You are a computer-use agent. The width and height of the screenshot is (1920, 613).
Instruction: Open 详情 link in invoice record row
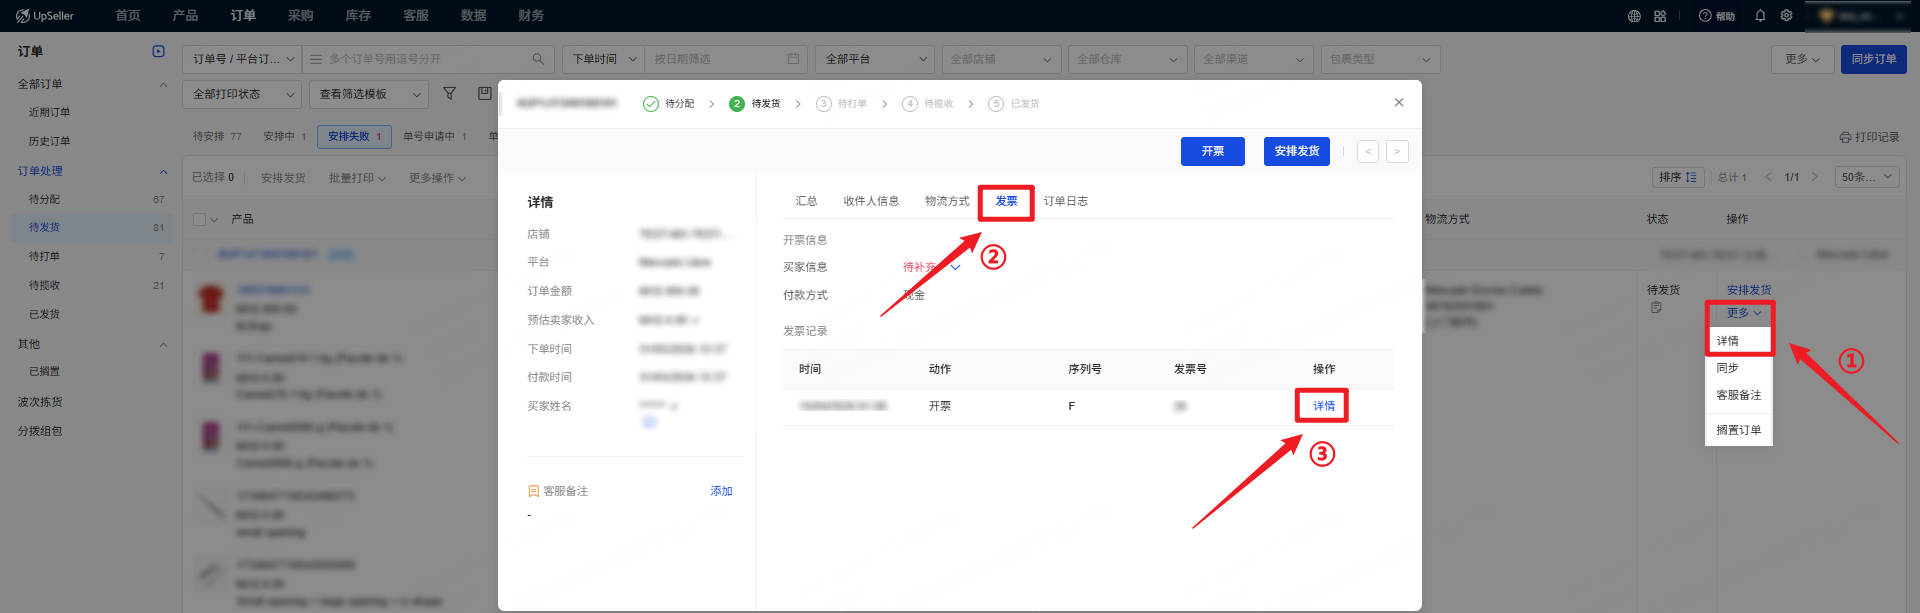click(1324, 406)
